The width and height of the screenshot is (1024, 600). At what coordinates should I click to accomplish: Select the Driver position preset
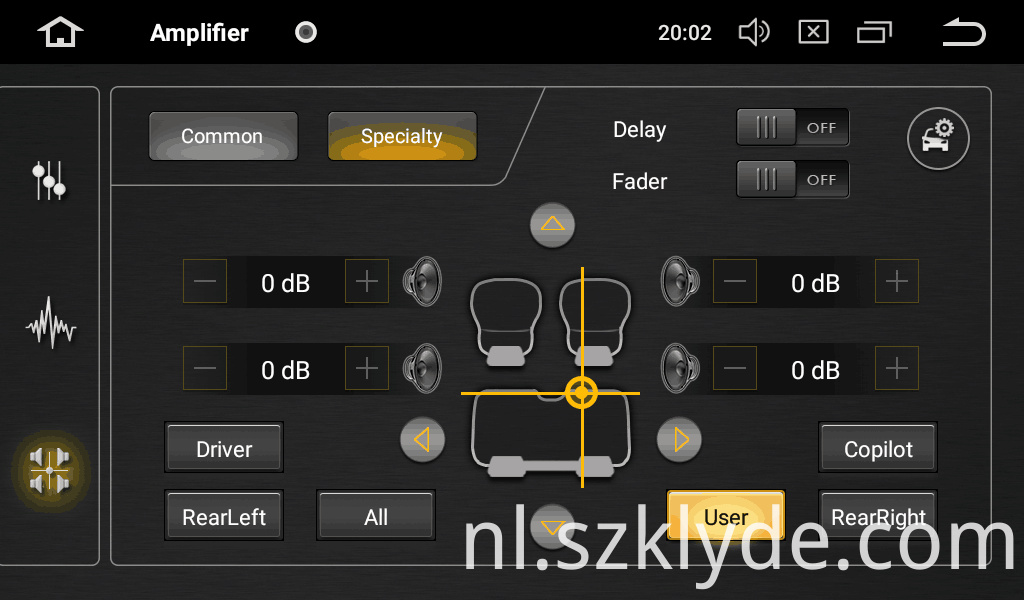224,447
